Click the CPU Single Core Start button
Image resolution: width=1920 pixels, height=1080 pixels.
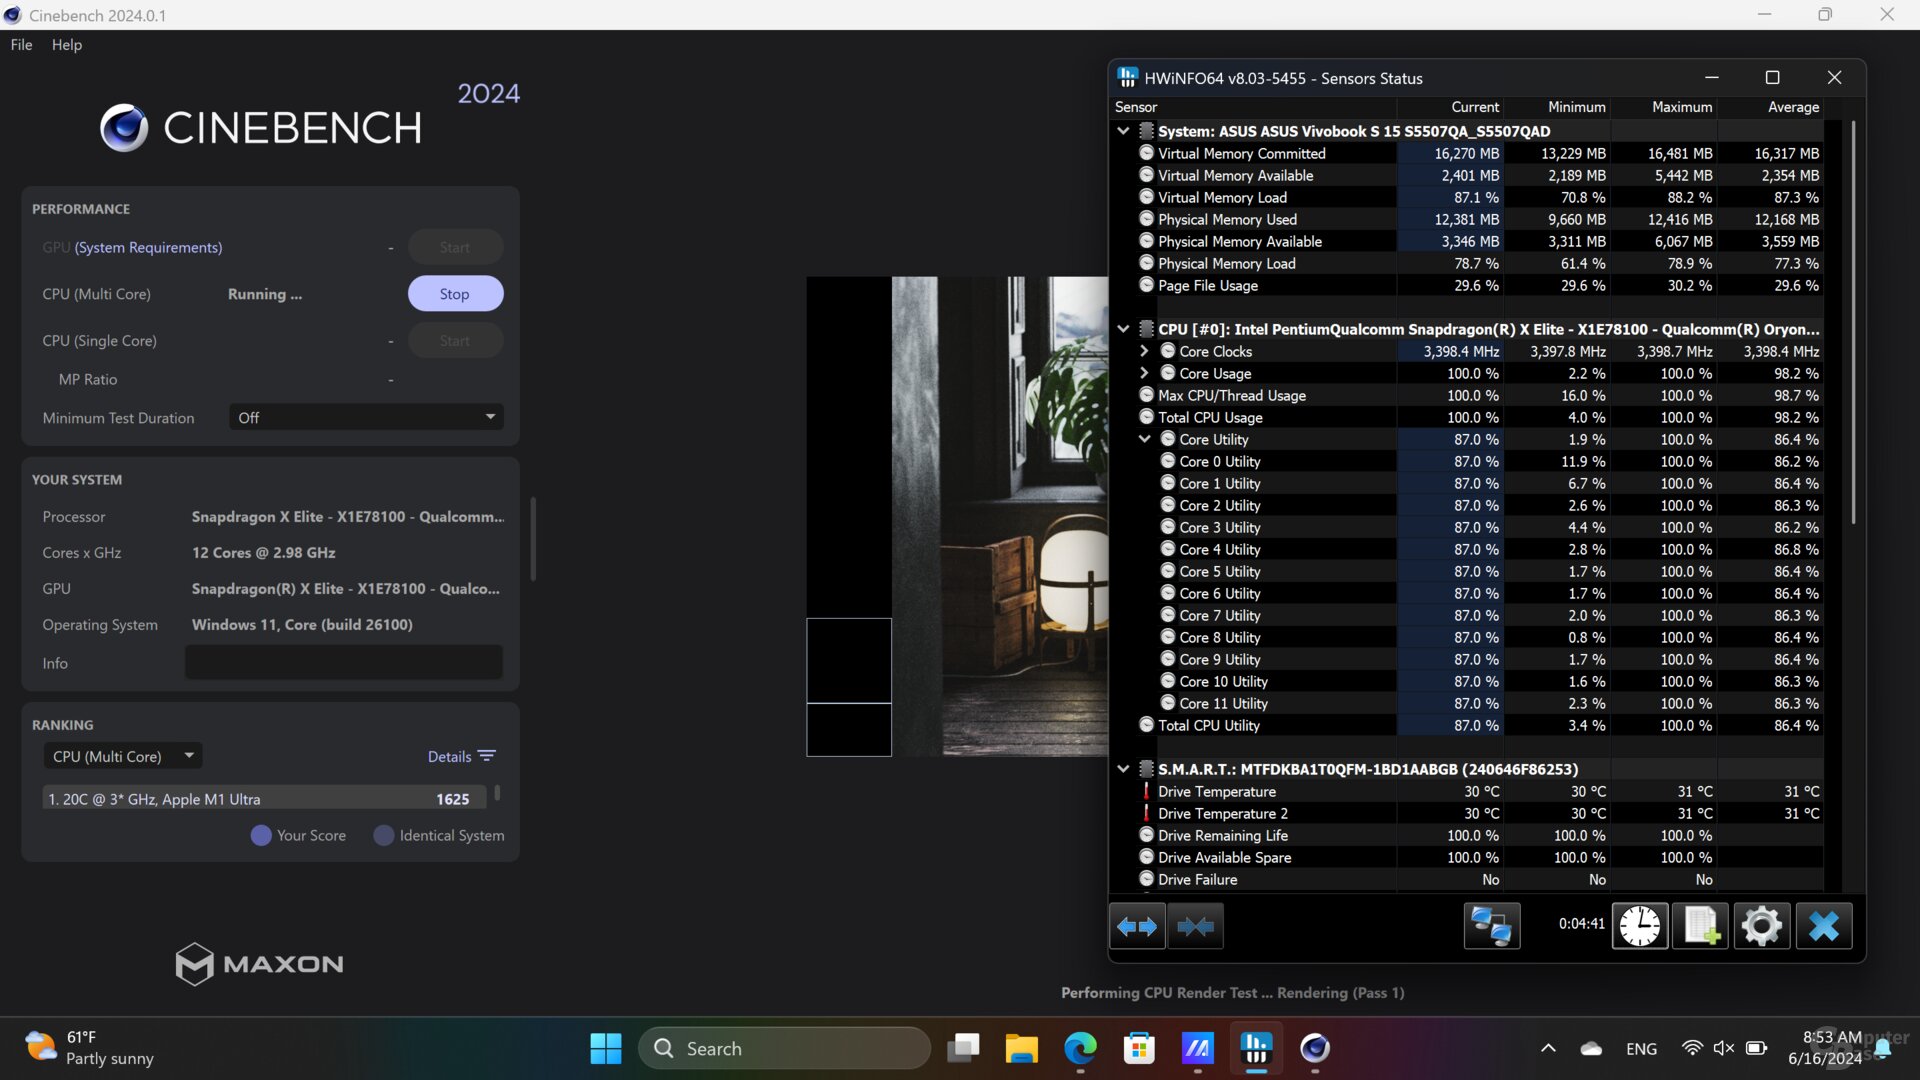455,341
